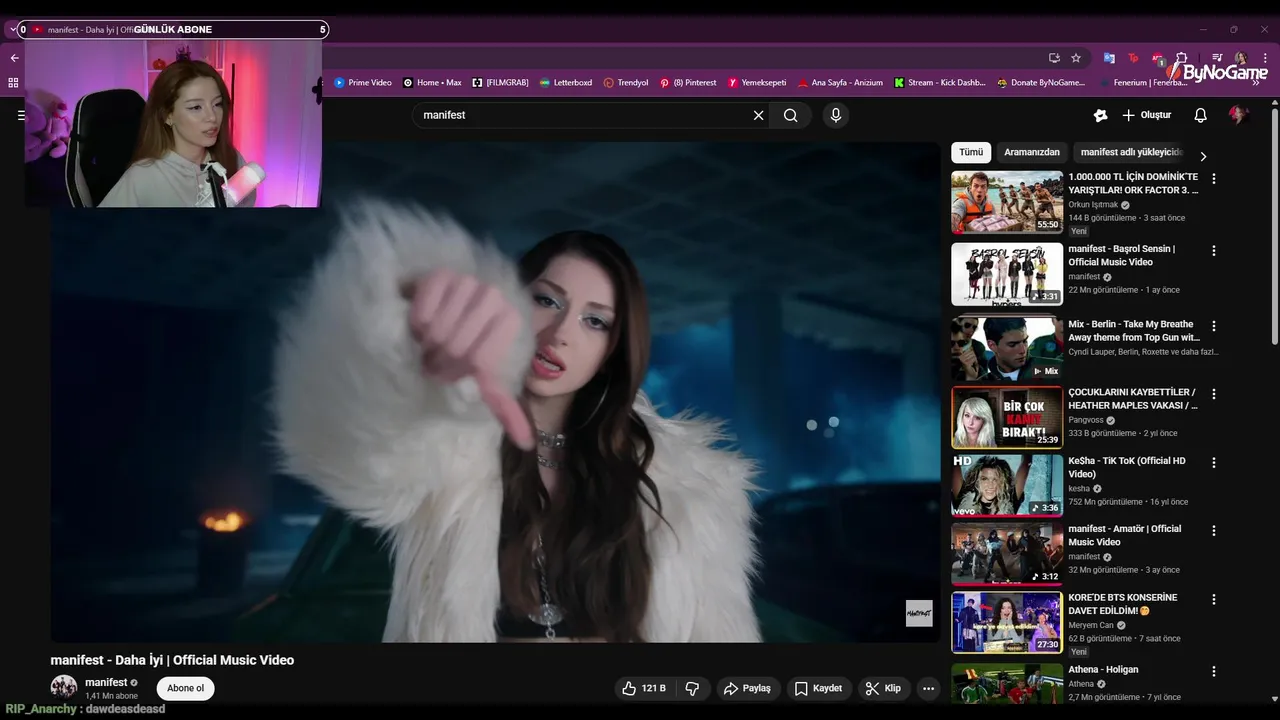Open Çocuklarını Kaybettiler title link

click(x=1132, y=398)
